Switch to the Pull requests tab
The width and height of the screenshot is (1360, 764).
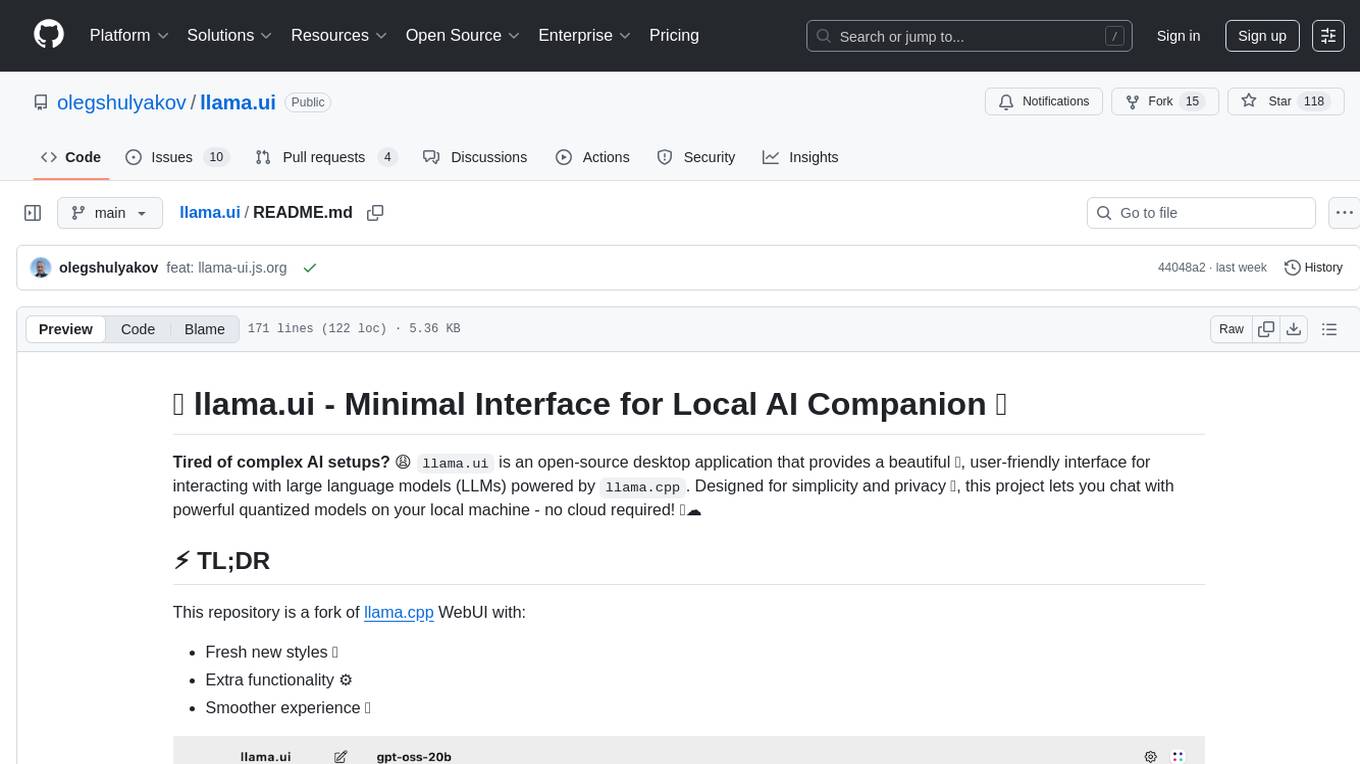pyautogui.click(x=326, y=157)
